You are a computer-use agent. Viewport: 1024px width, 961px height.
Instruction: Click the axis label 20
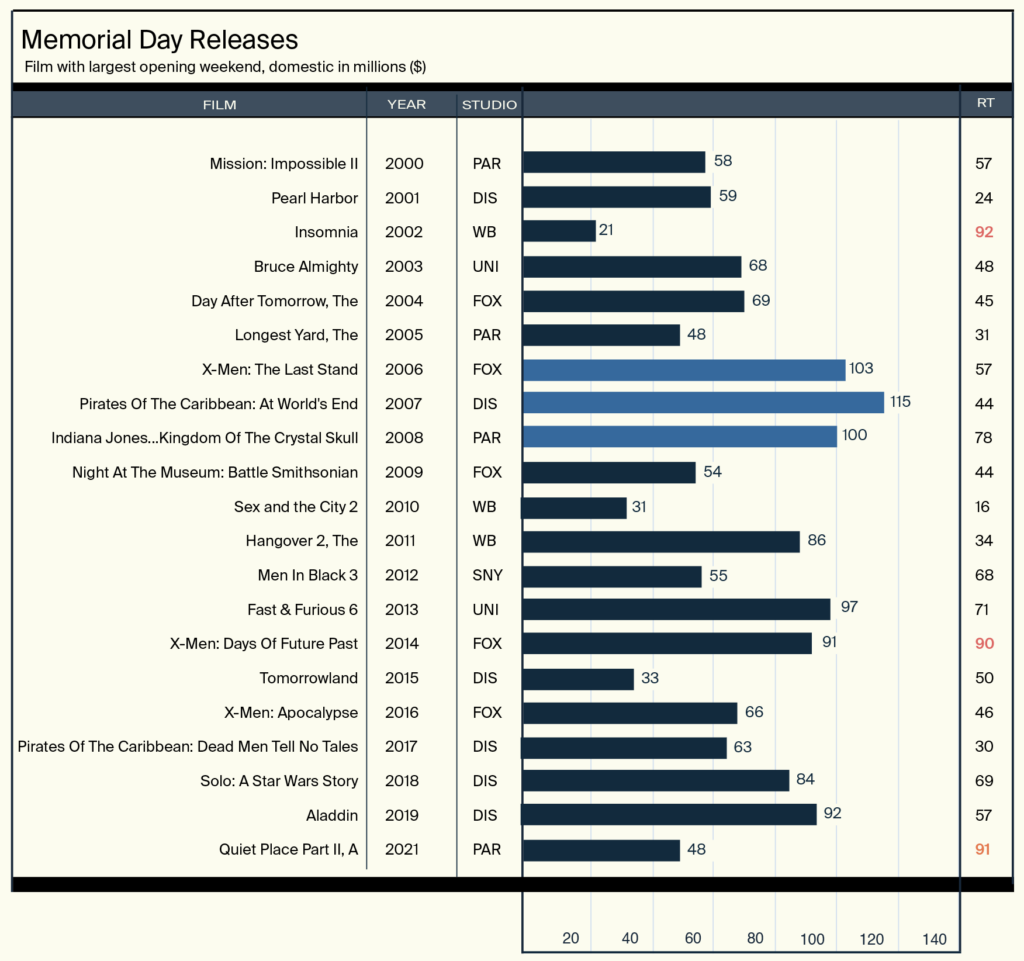click(571, 939)
